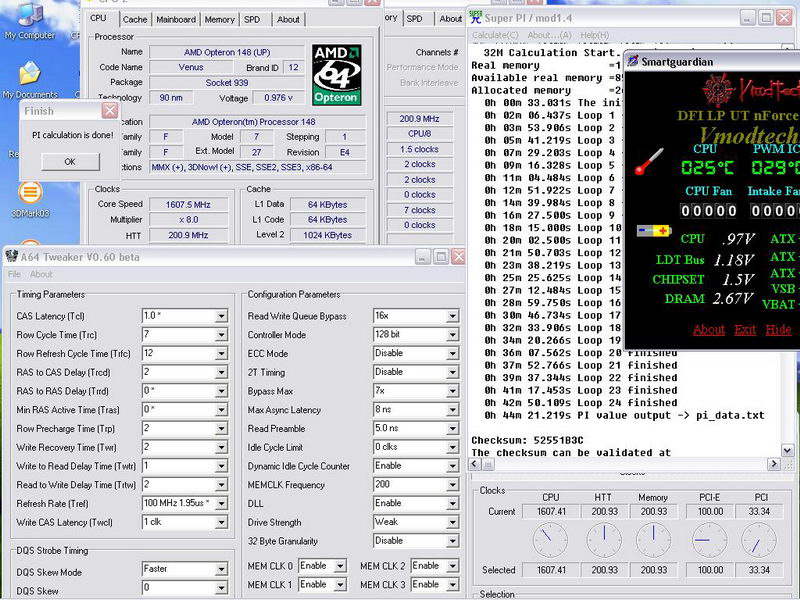Expand Read Write Queue Bypass dropdown

[452, 316]
